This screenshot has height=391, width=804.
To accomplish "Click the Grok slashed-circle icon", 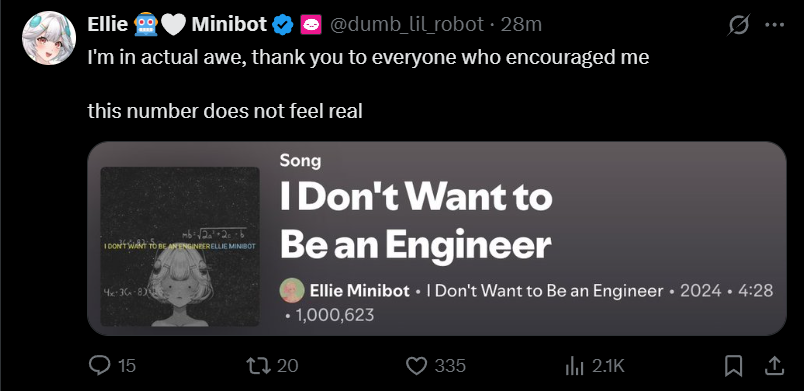I will [738, 25].
